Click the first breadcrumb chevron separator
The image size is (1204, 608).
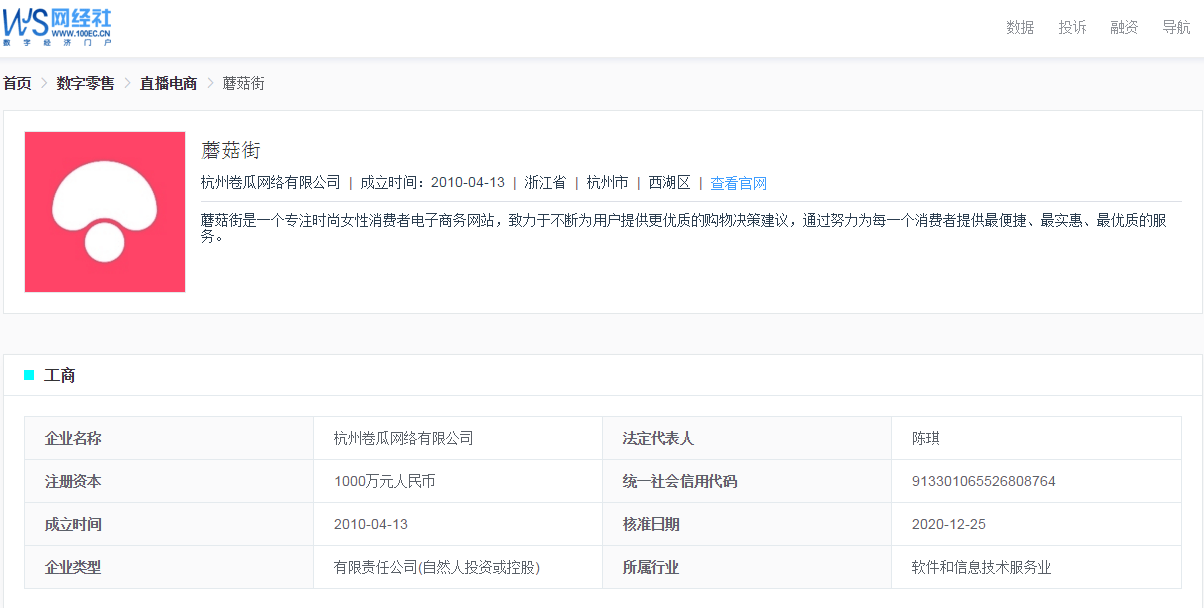(44, 83)
